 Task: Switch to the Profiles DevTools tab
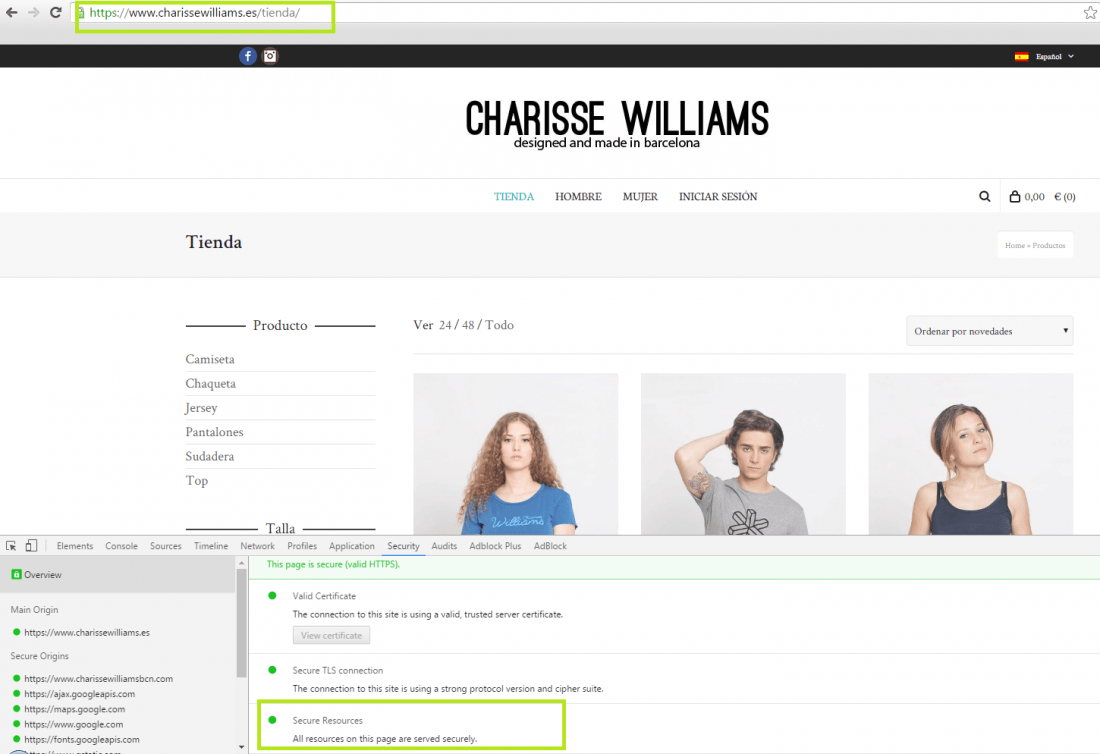(302, 546)
